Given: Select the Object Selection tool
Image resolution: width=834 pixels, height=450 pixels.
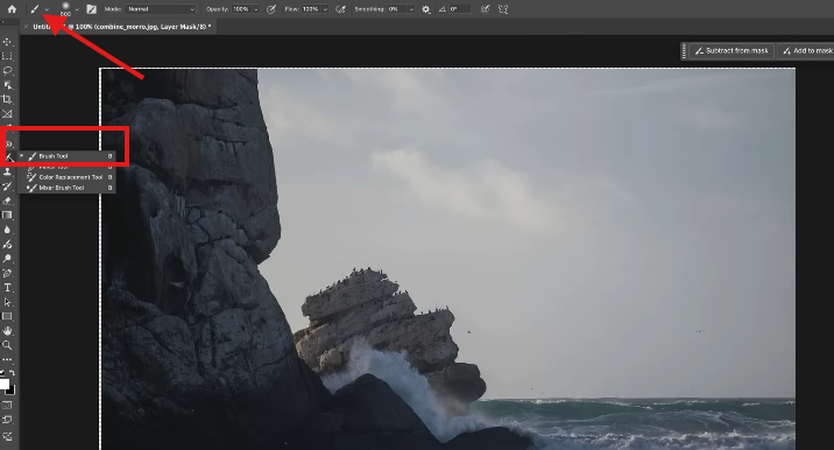Looking at the screenshot, I should click(x=7, y=85).
